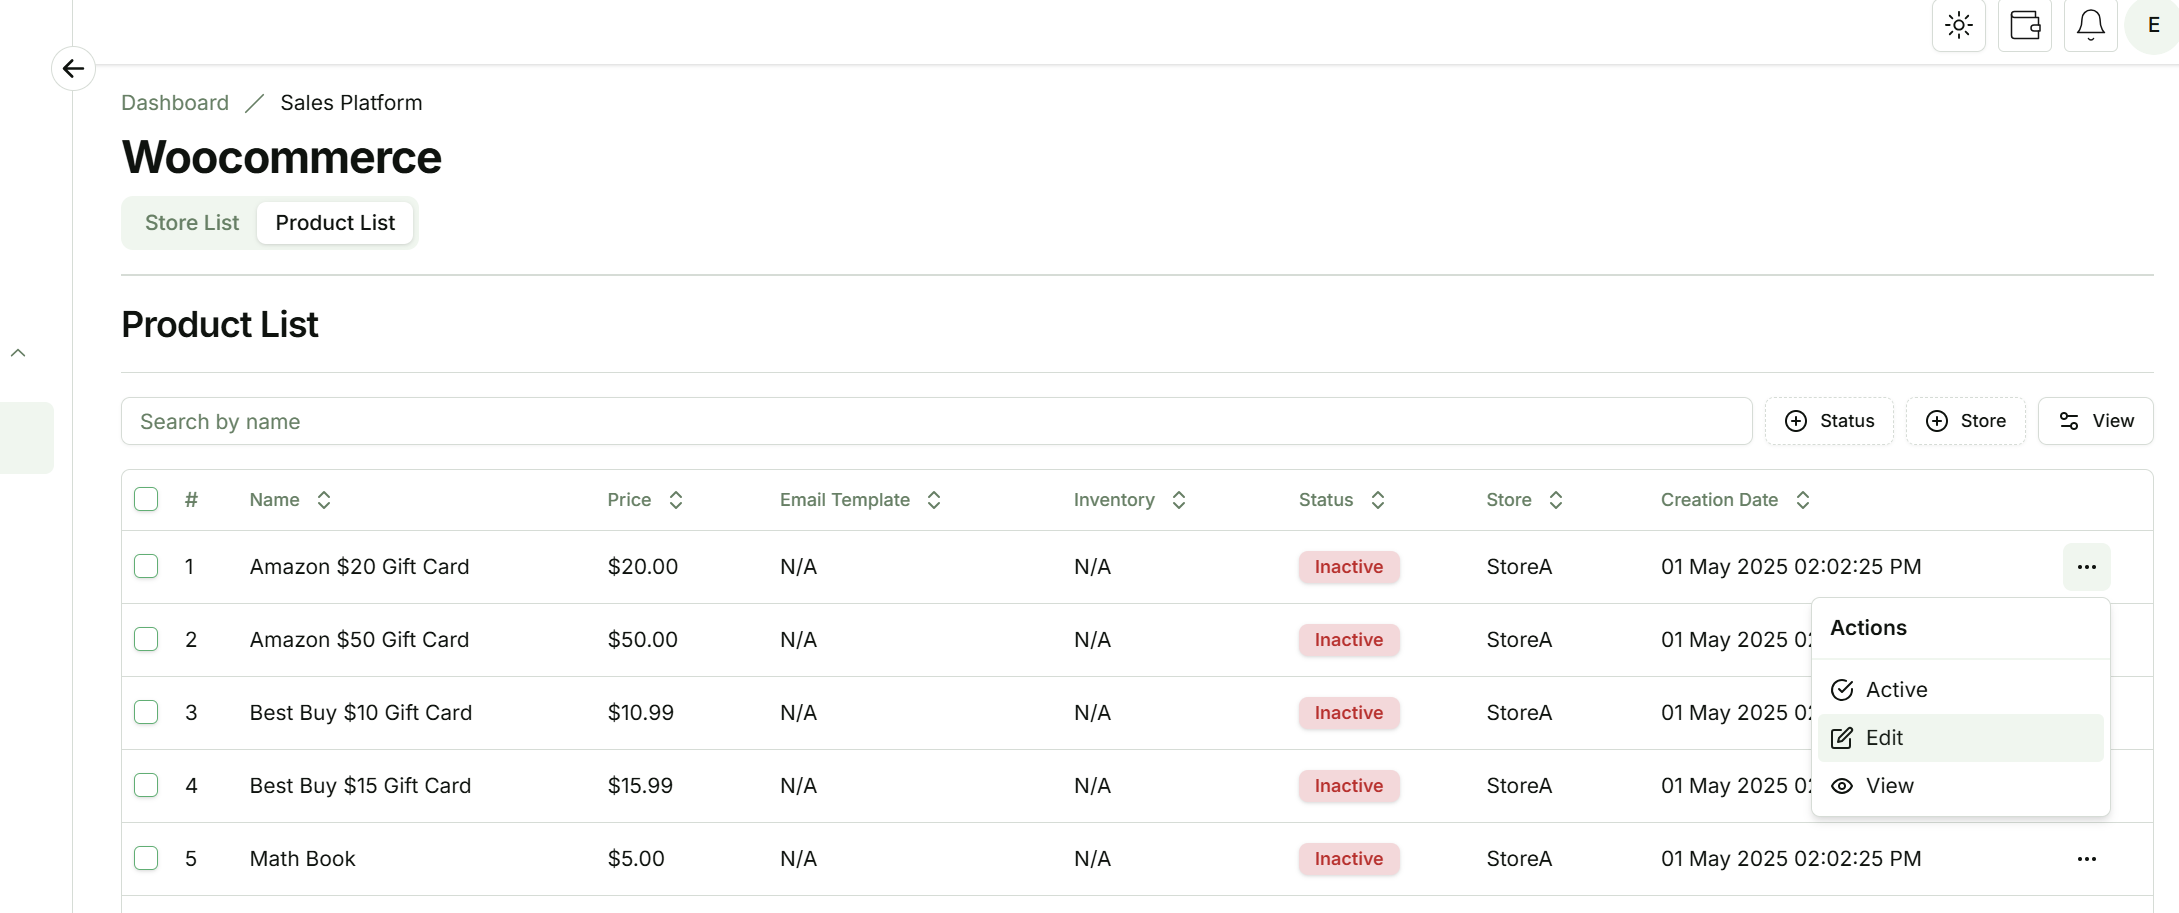Switch to the Store List tab
The image size is (2179, 913).
pyautogui.click(x=192, y=223)
